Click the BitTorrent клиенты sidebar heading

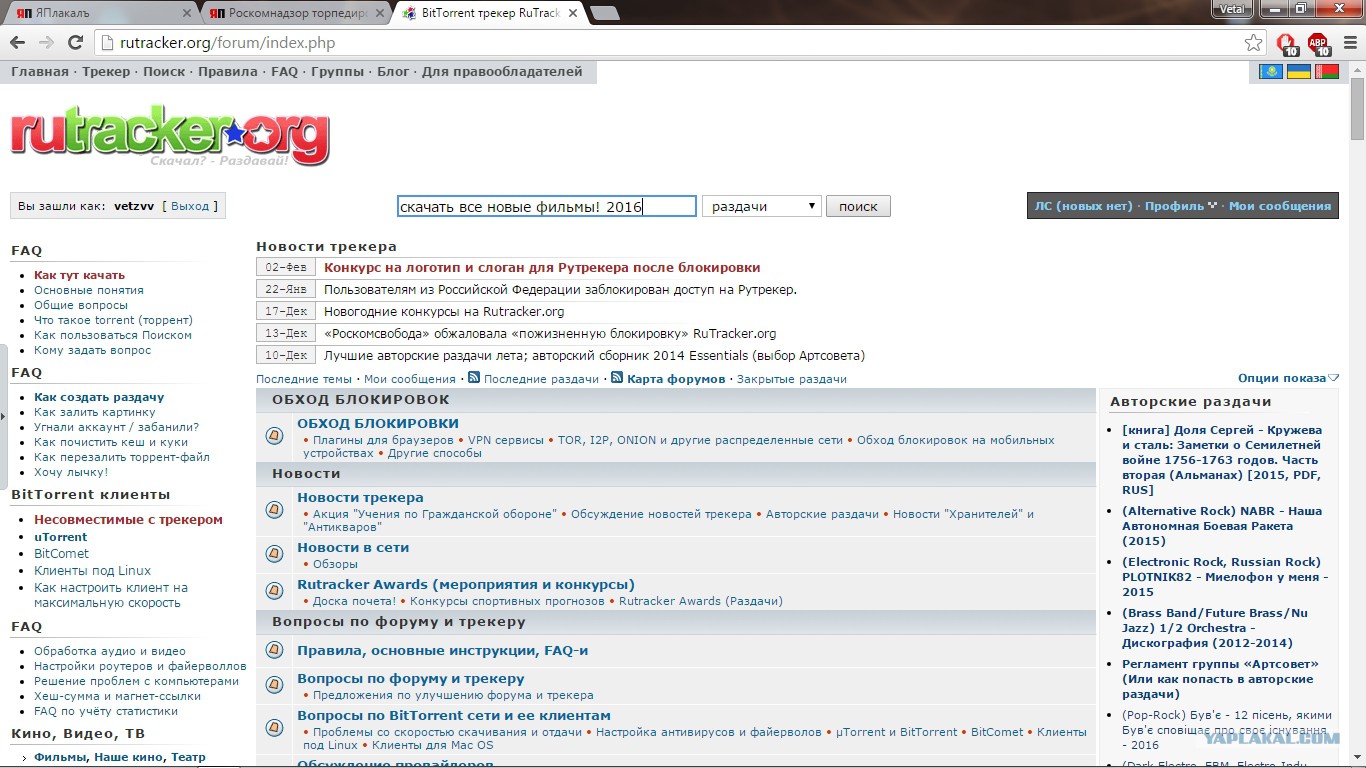[x=91, y=494]
